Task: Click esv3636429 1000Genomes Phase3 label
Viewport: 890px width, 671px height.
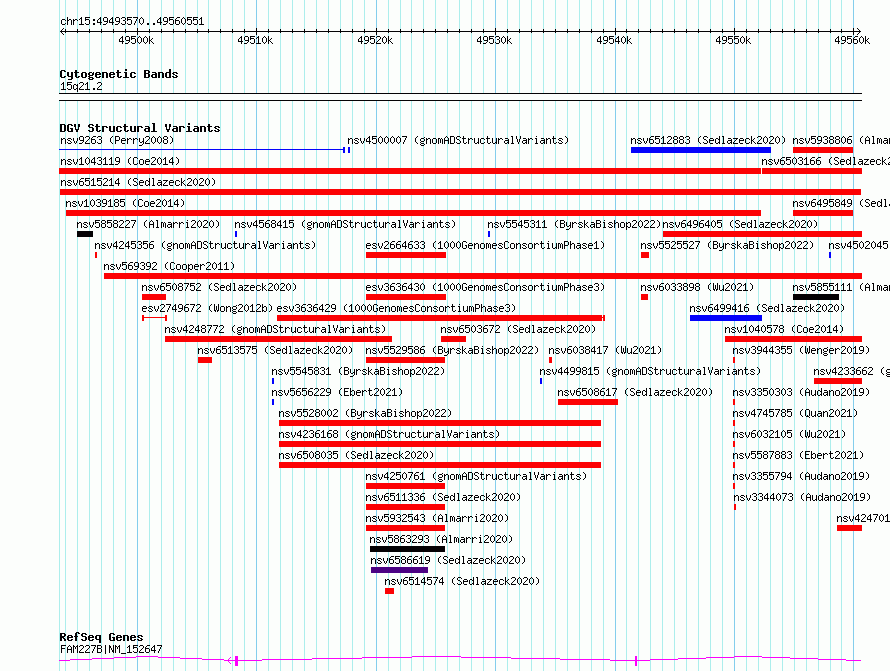Action: (x=396, y=308)
